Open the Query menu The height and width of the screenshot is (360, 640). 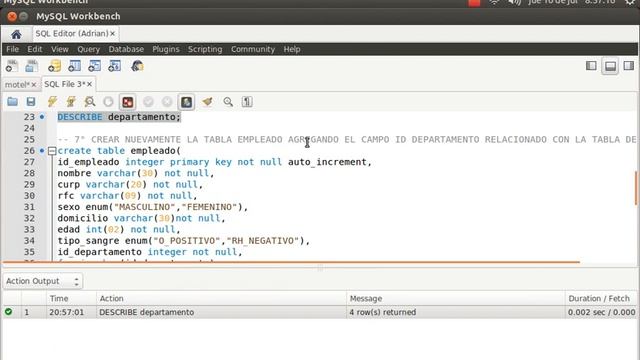click(88, 49)
